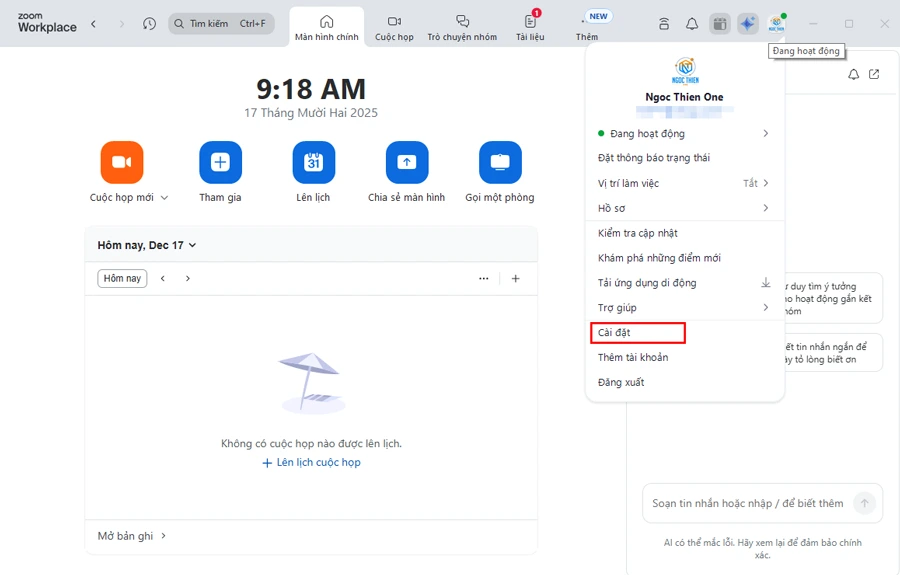The image size is (900, 575).
Task: Pop out the AI panel window
Action: (x=874, y=74)
